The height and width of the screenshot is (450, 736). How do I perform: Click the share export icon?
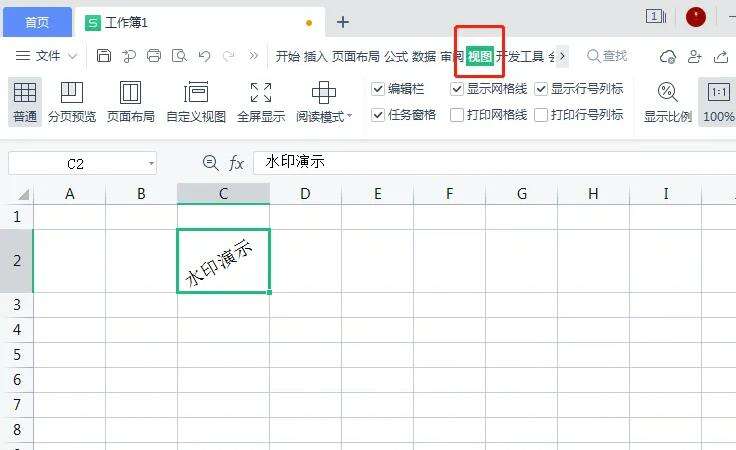point(721,57)
